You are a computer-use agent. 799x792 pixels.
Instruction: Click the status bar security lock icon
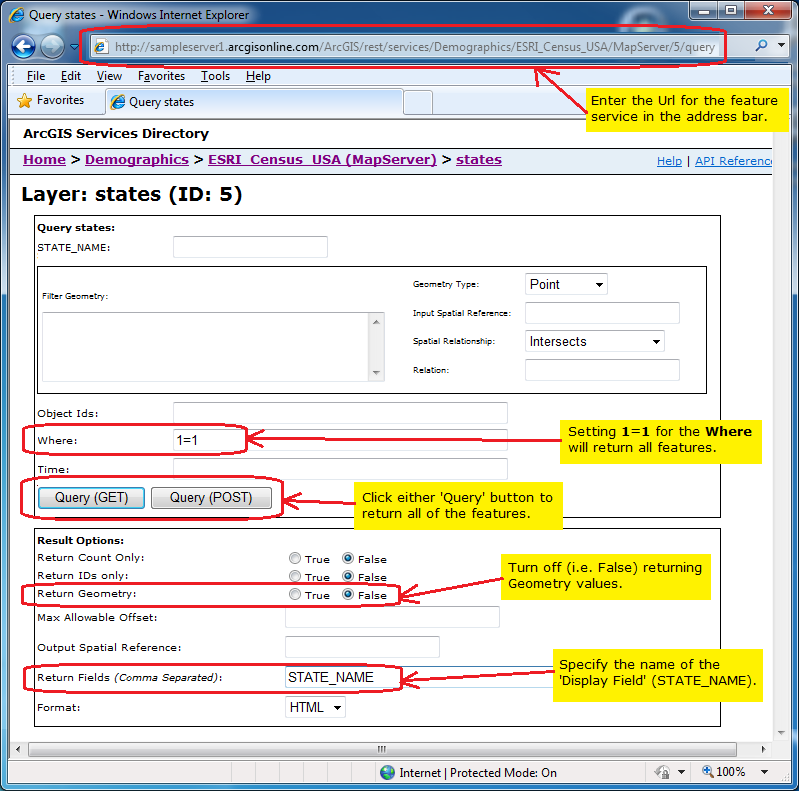(x=662, y=772)
